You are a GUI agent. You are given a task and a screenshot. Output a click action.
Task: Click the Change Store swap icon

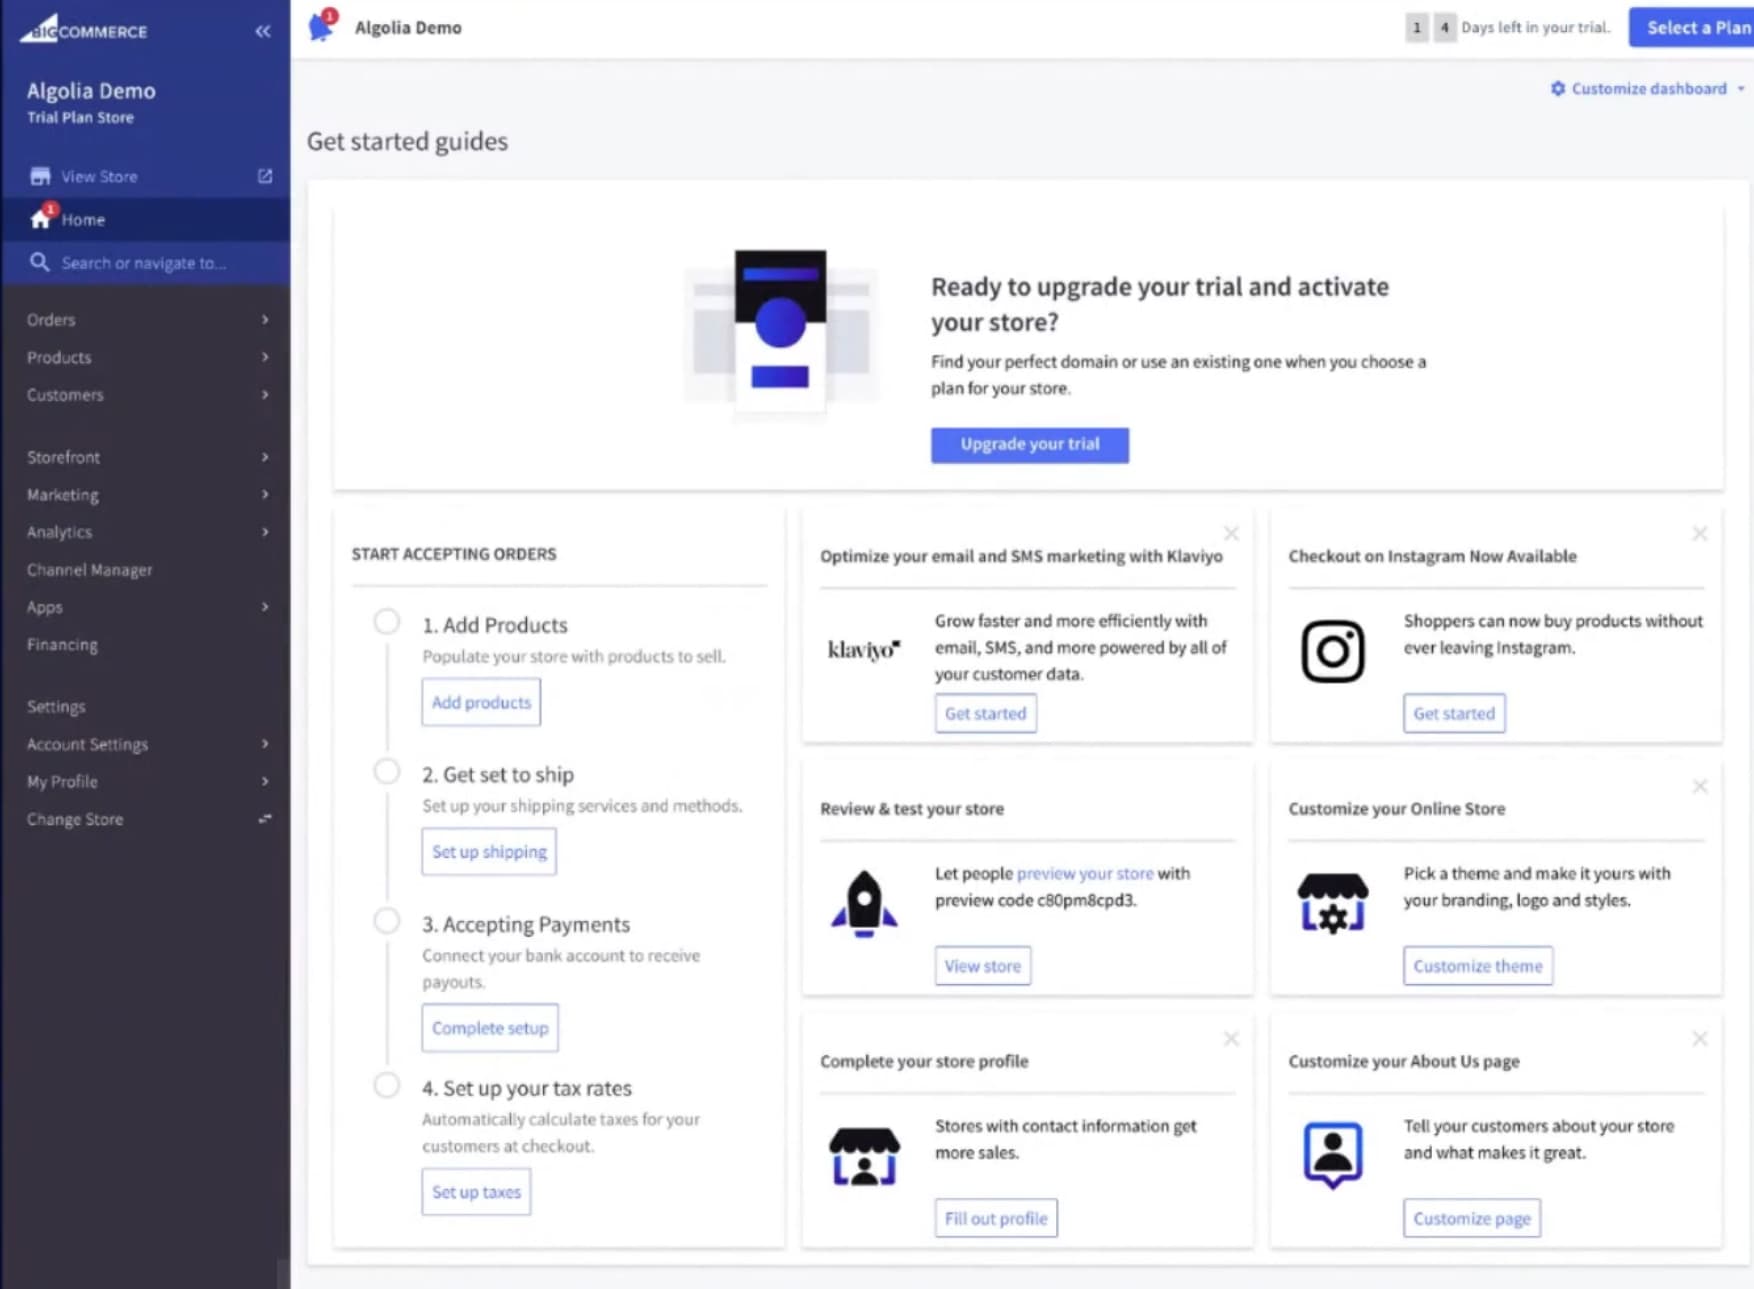point(265,819)
